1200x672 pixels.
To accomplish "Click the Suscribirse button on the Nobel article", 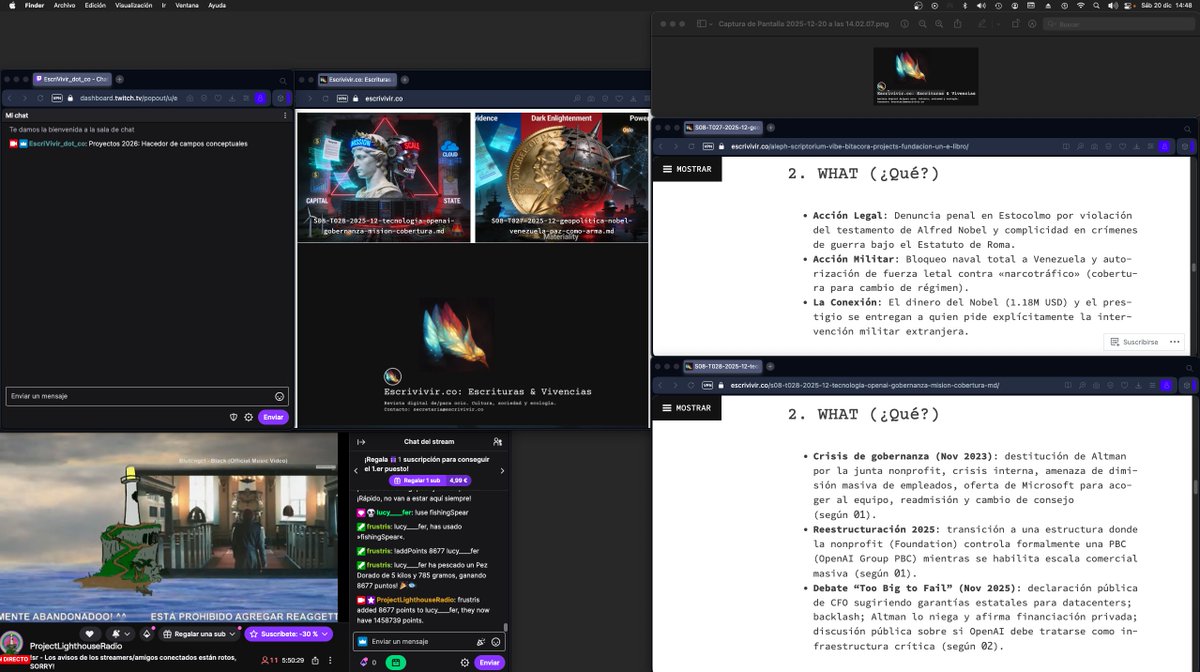I will pos(1133,342).
